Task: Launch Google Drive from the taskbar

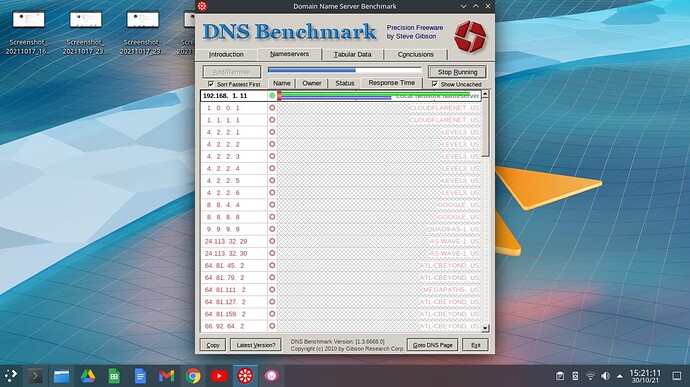Action: [88, 376]
